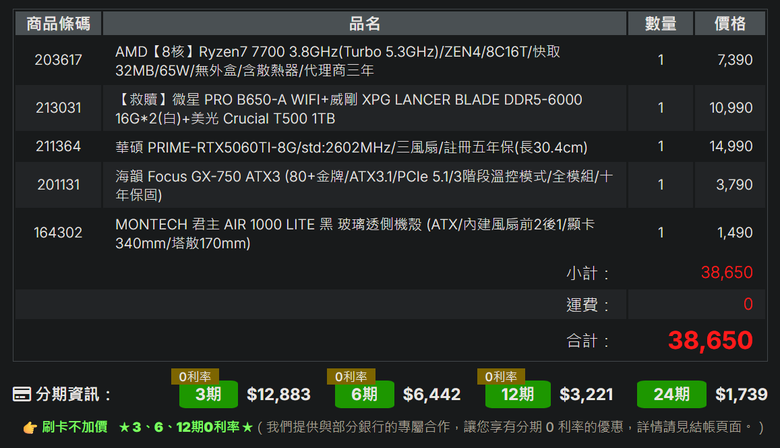780x448 pixels.
Task: Click the 價格 column header
Action: 730,23
